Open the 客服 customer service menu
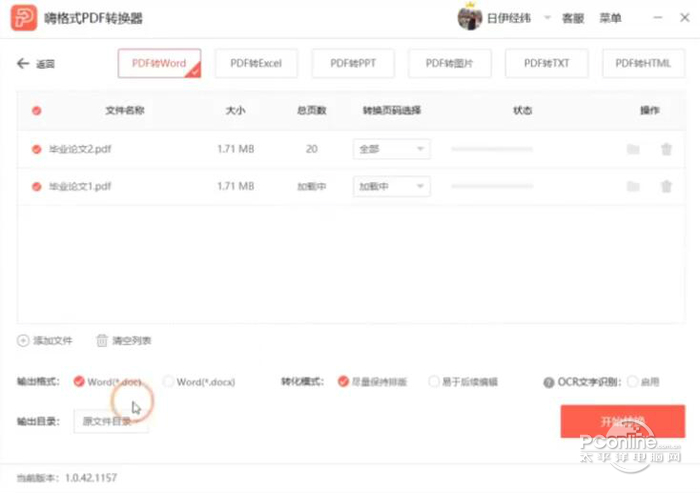This screenshot has width=700, height=493. click(x=573, y=18)
